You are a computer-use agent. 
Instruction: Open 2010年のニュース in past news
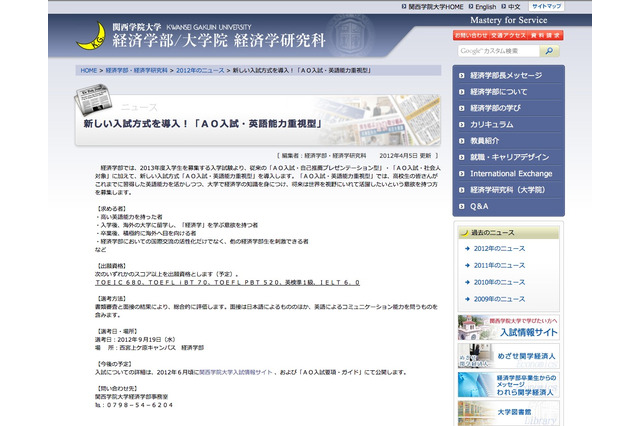[x=499, y=282]
